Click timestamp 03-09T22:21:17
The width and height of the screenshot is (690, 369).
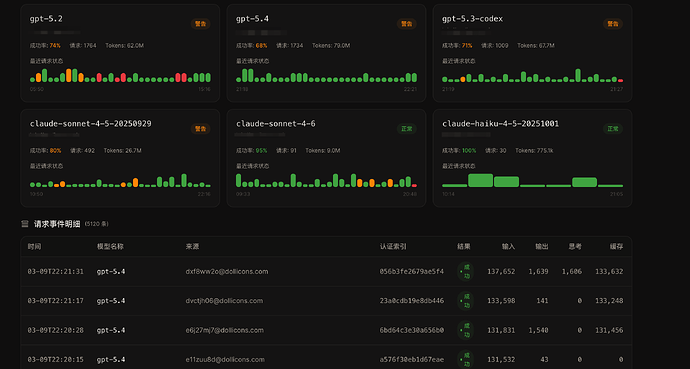tap(55, 301)
